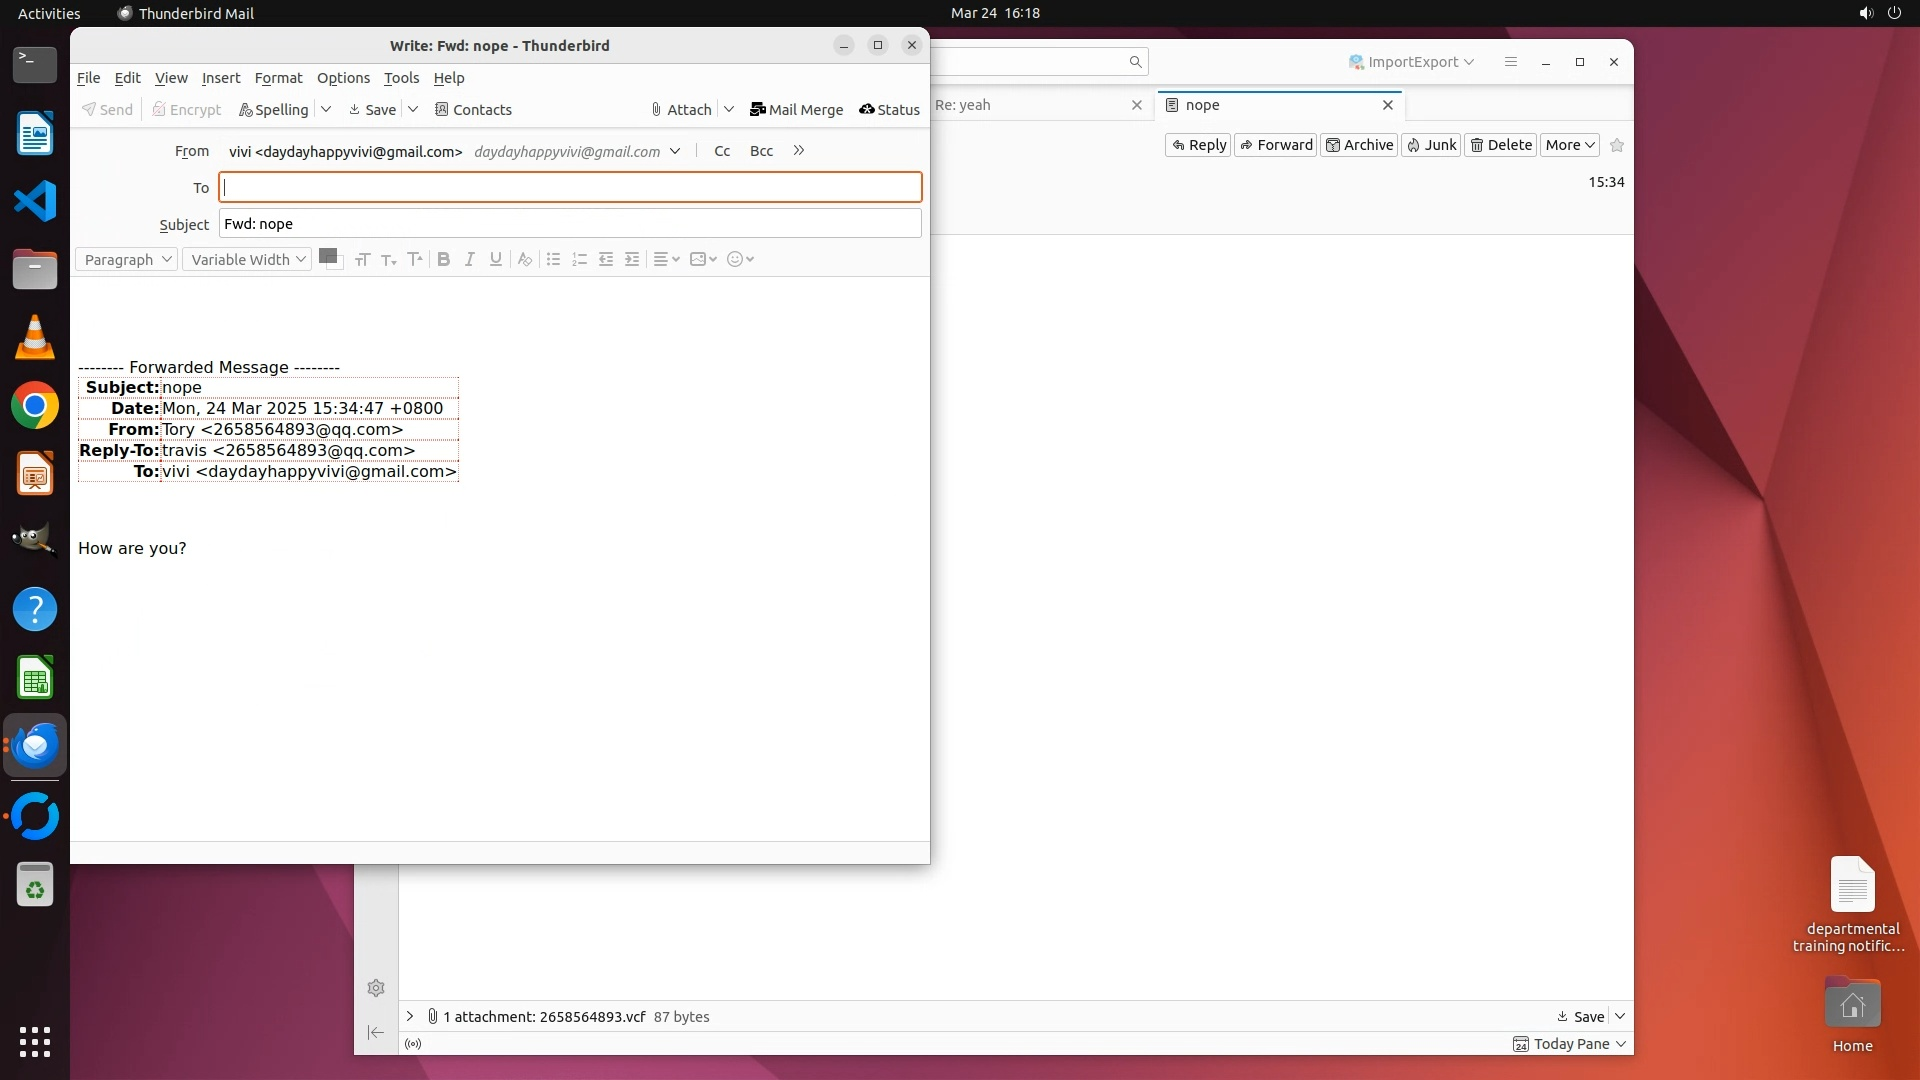The width and height of the screenshot is (1920, 1080).
Task: Expand the attachment list chevron
Action: [410, 1016]
